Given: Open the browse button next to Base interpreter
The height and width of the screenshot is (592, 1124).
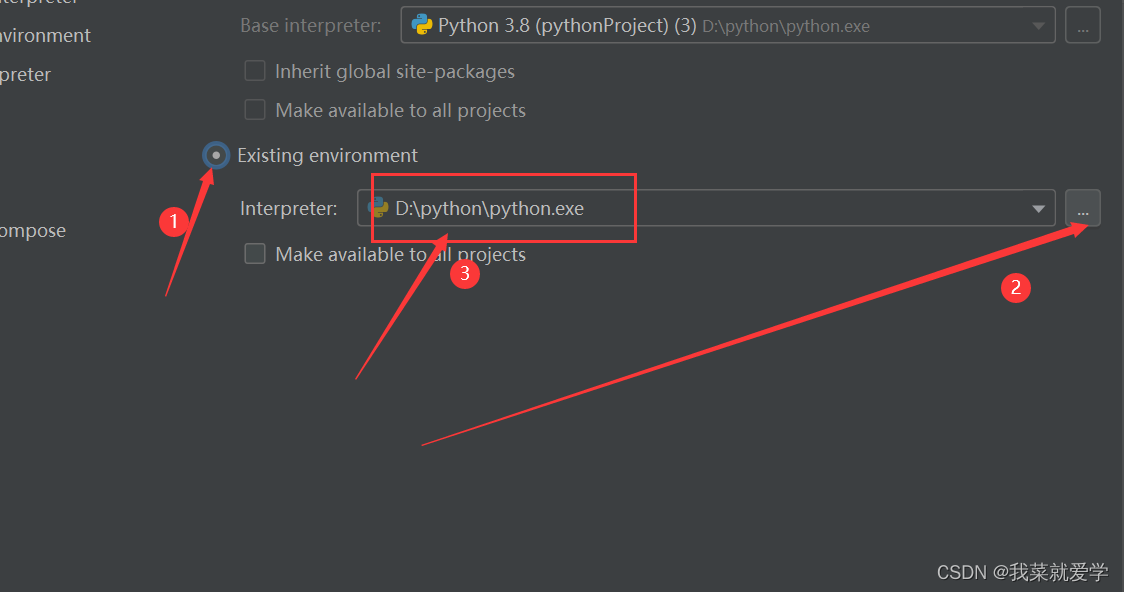Looking at the screenshot, I should tap(1083, 25).
